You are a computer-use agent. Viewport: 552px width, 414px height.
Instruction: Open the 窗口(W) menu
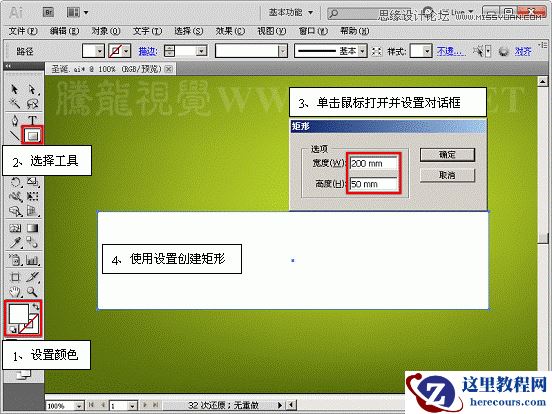(x=313, y=31)
